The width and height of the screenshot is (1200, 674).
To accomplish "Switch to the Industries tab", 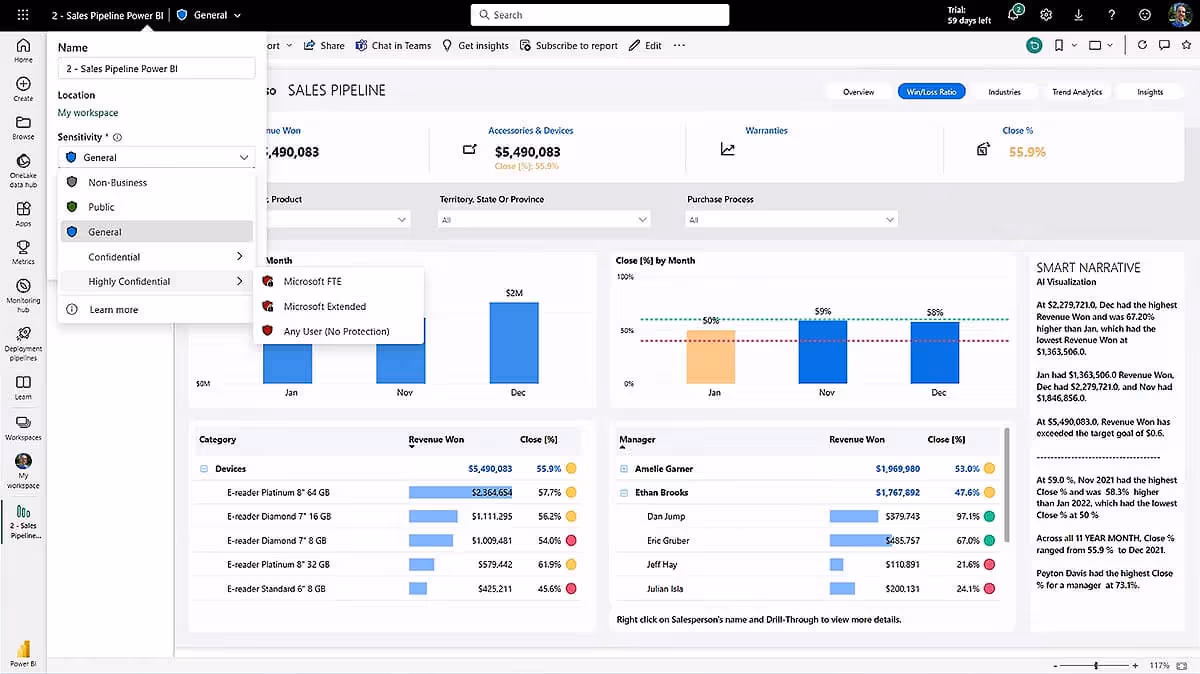I will click(x=1004, y=91).
